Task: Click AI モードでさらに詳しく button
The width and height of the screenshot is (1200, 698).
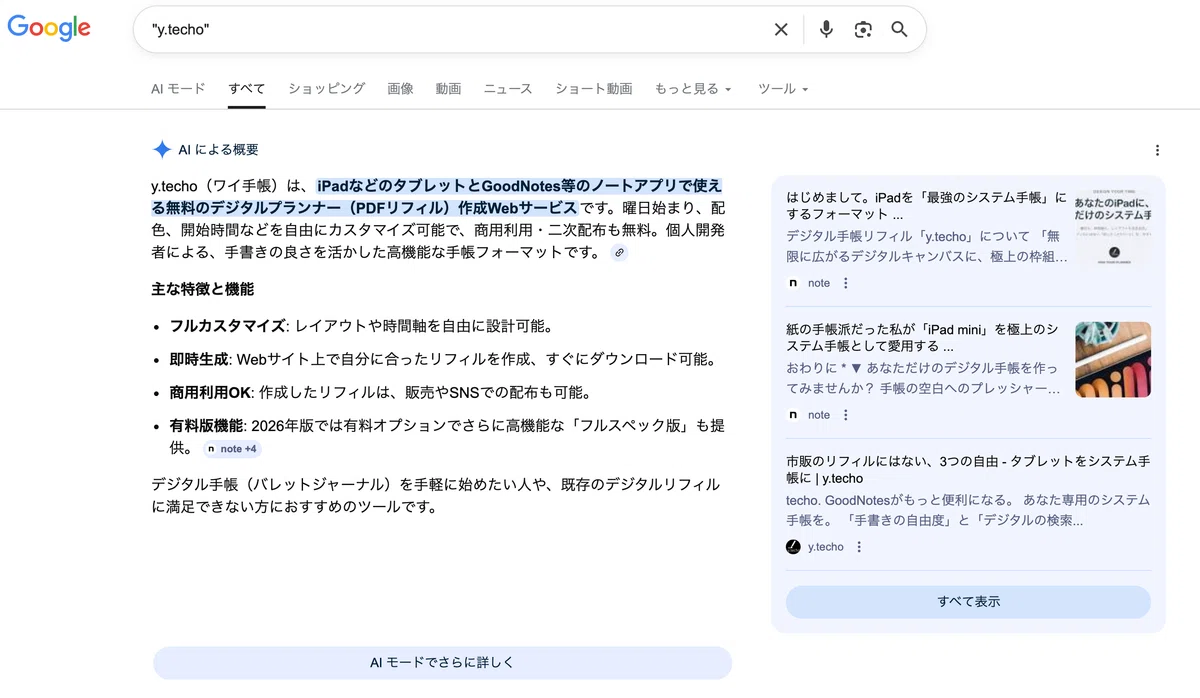Action: pos(442,663)
